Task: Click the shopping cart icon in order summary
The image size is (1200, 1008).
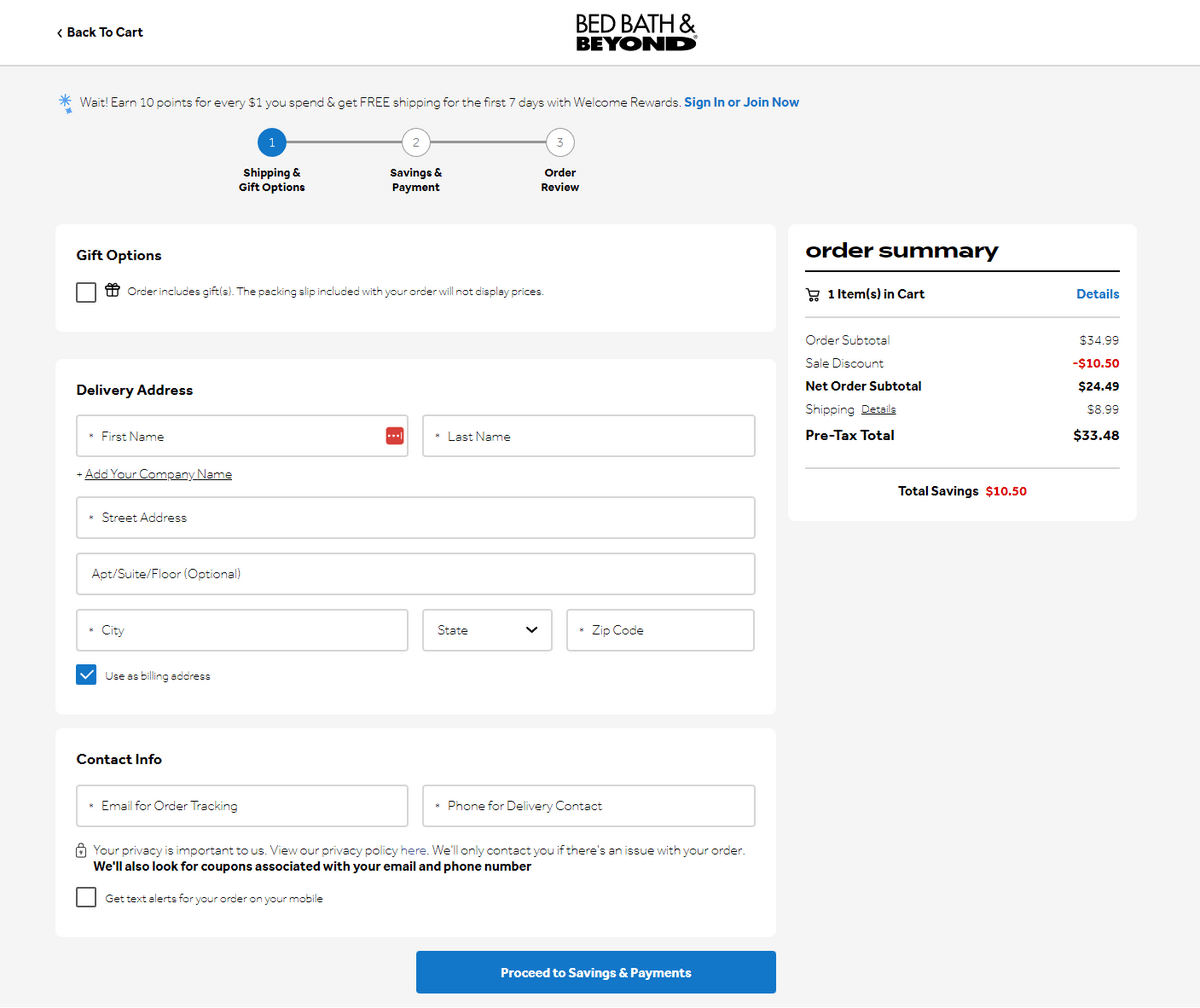Action: pyautogui.click(x=814, y=293)
